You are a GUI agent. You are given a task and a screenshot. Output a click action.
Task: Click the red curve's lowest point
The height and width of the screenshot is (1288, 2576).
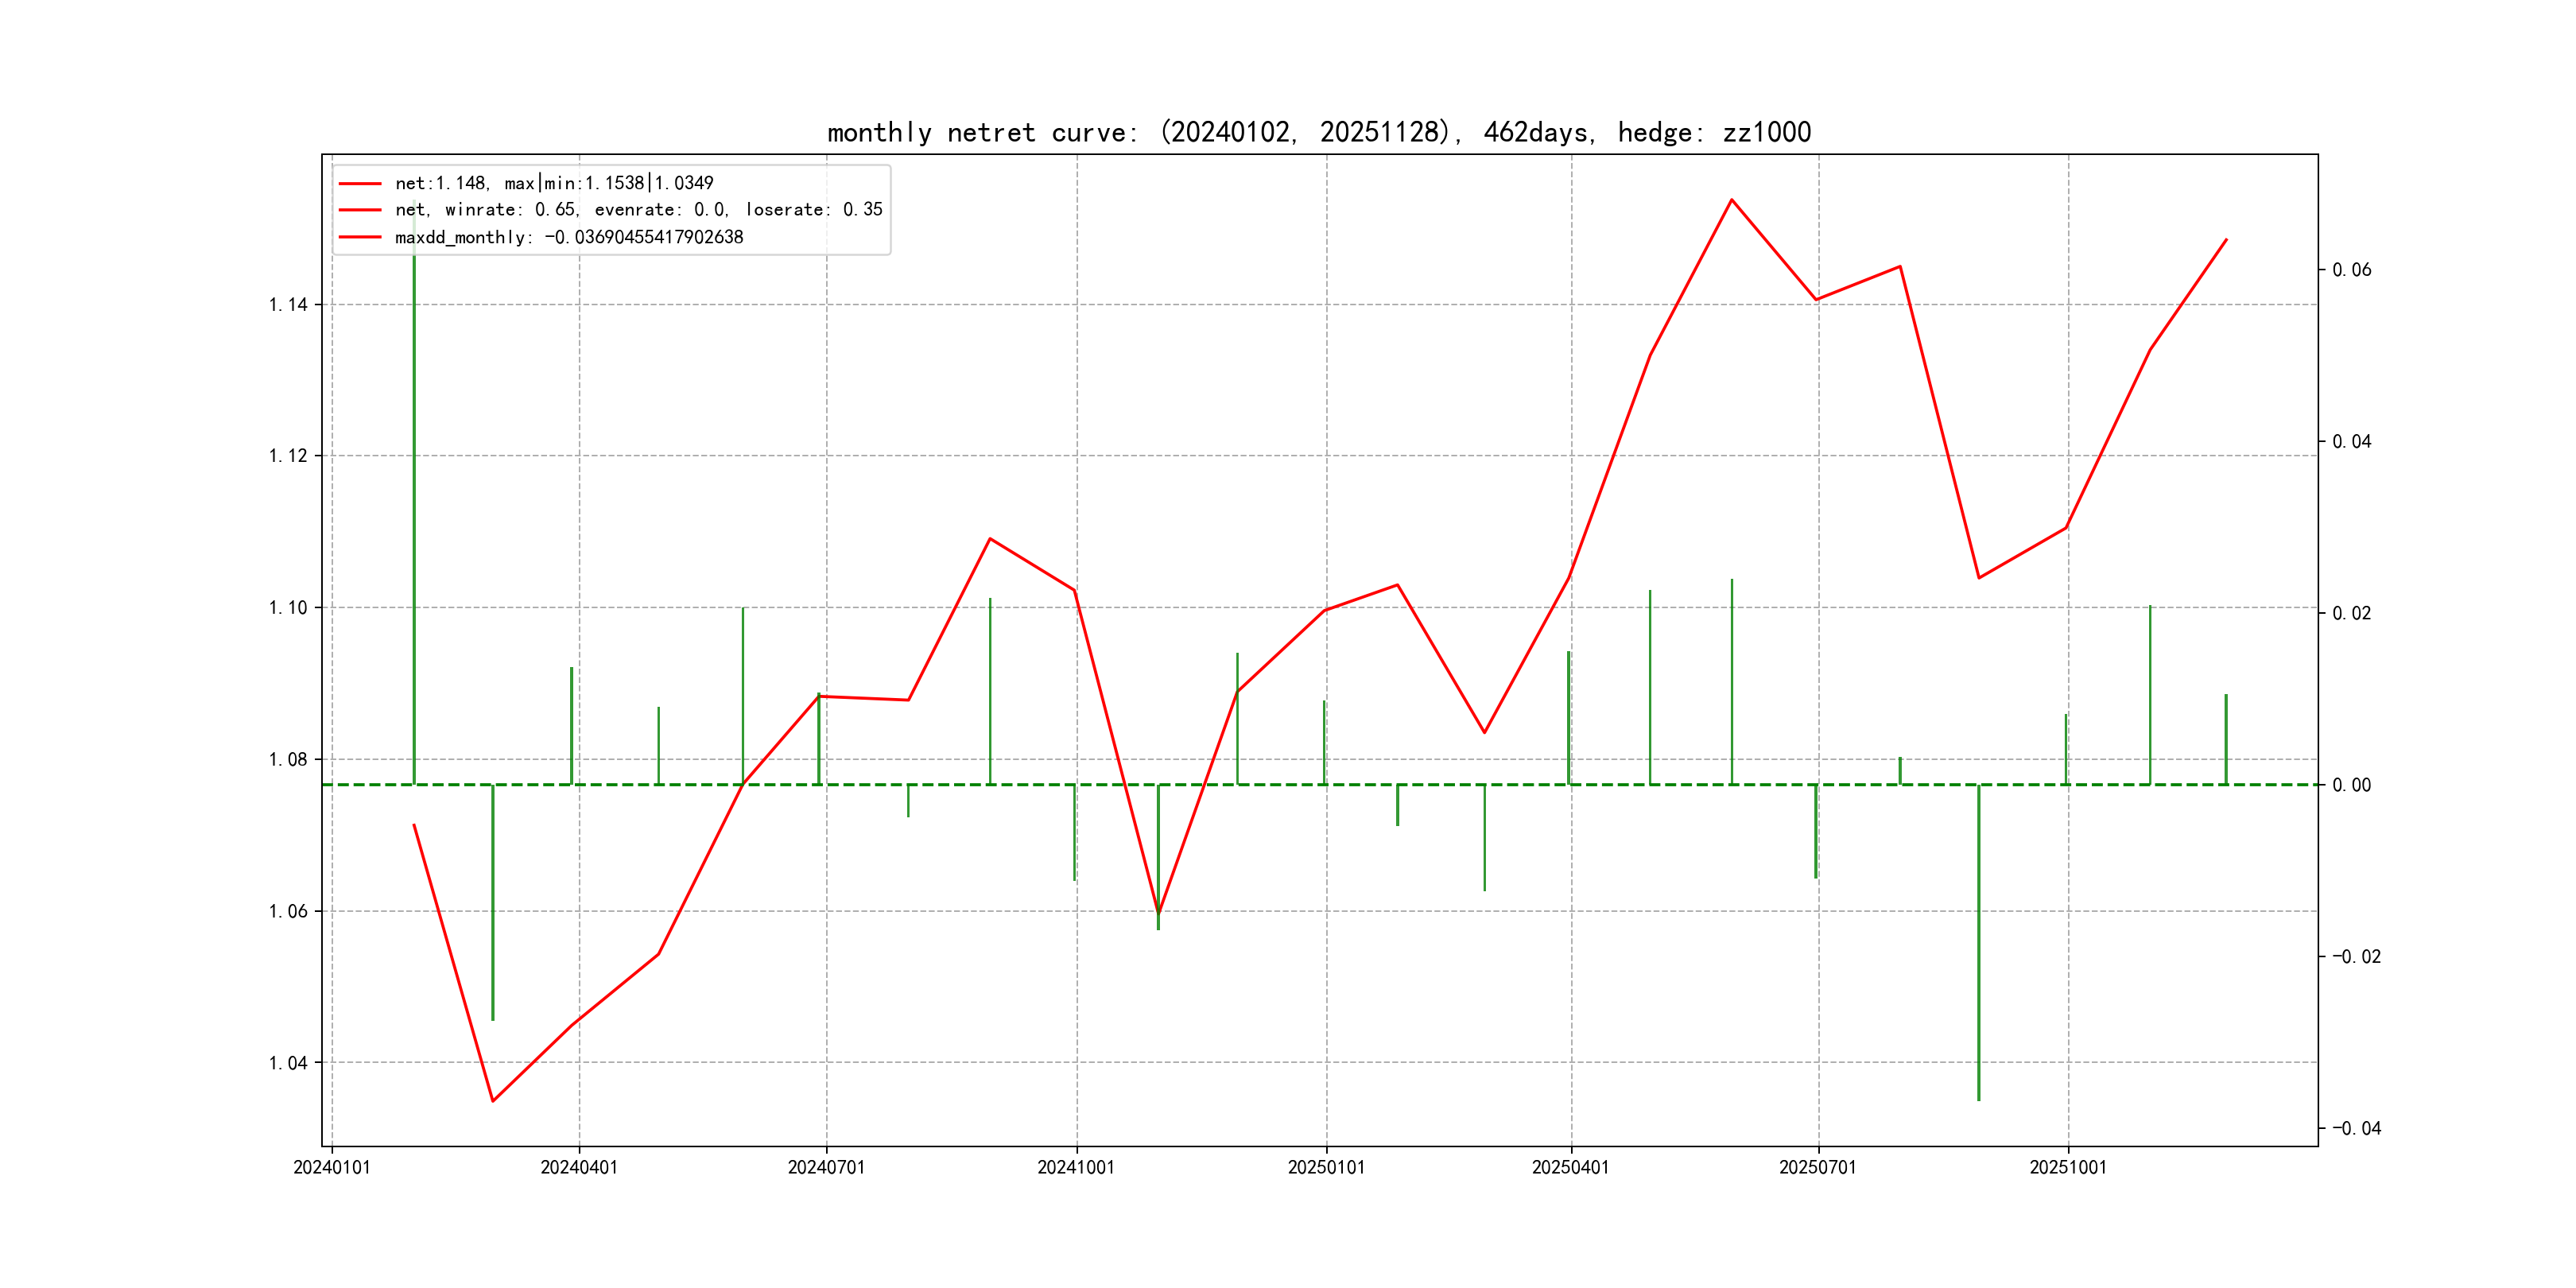click(493, 1101)
